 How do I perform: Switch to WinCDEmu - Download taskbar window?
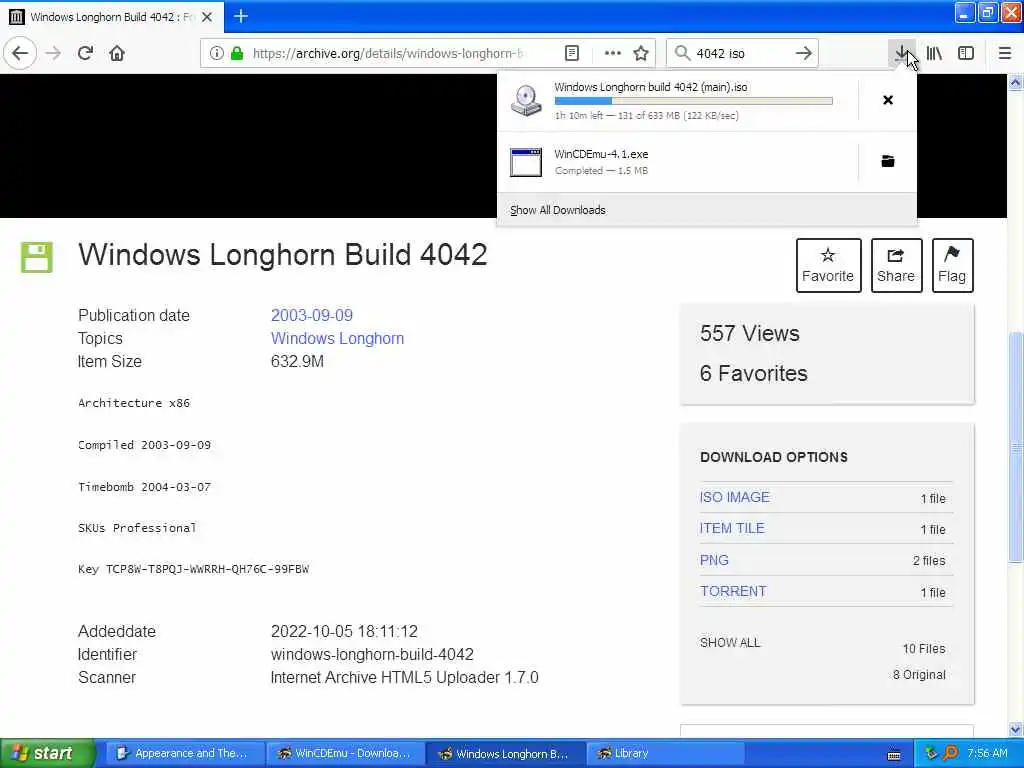(344, 754)
